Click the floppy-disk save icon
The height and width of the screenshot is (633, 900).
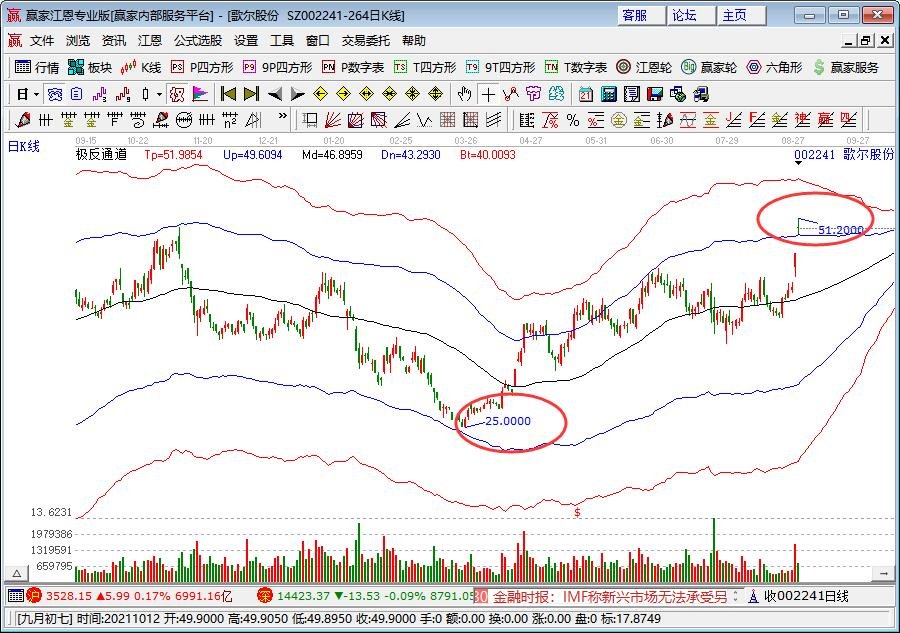(x=655, y=94)
